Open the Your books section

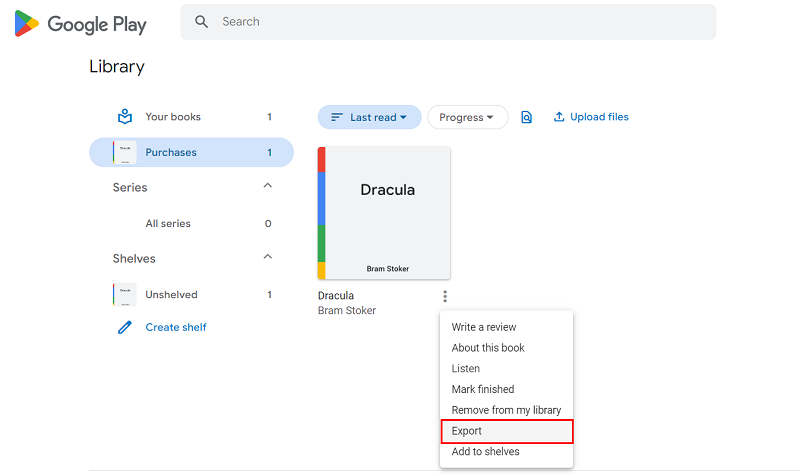click(x=173, y=117)
